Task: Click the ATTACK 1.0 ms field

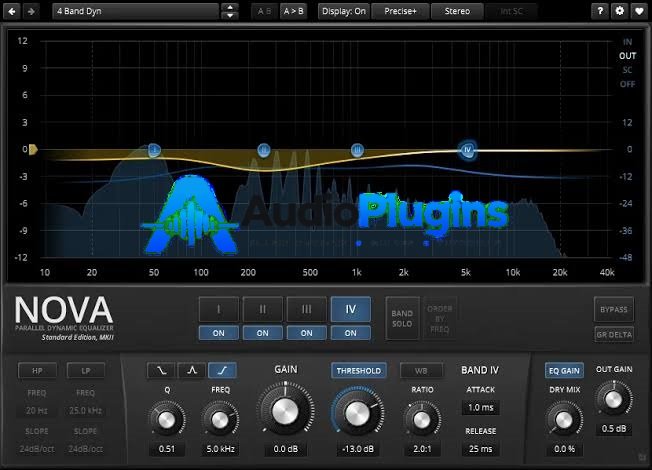Action: [x=481, y=407]
